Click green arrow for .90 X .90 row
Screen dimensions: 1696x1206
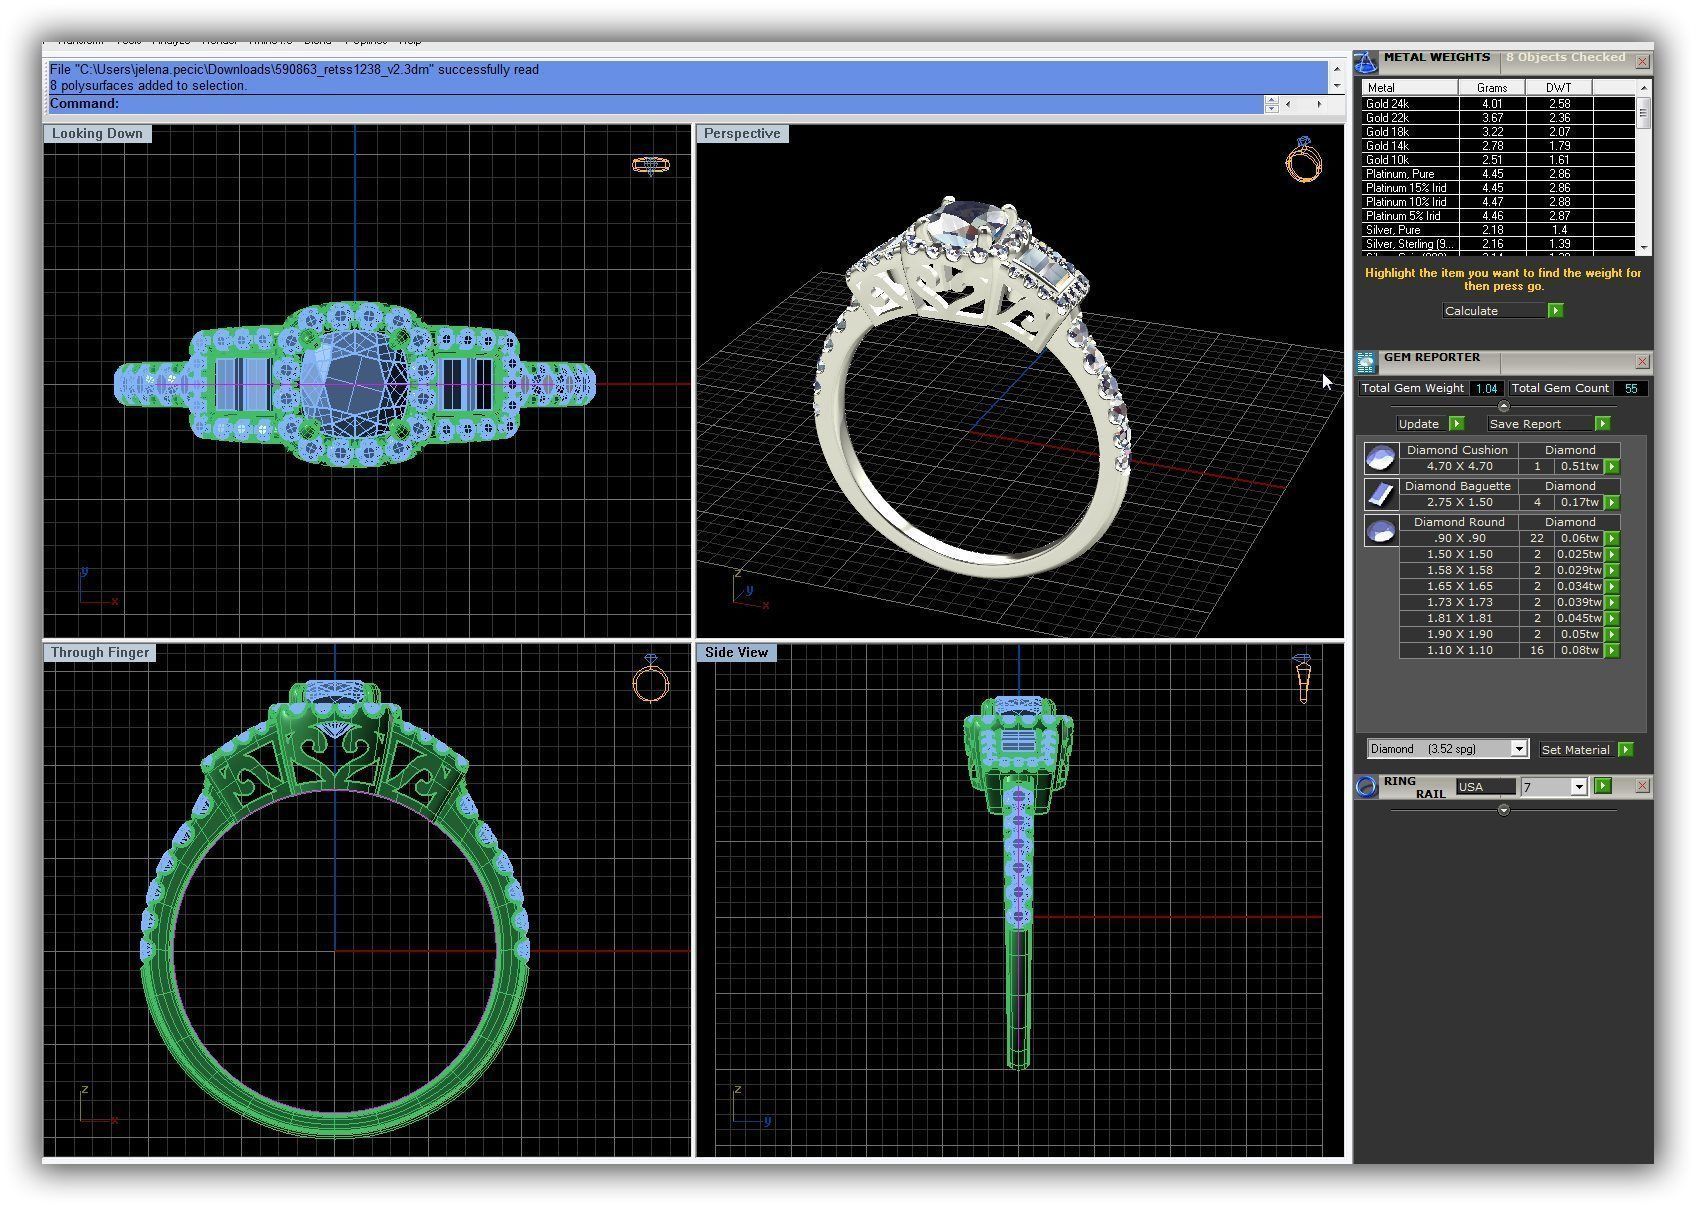point(1612,539)
